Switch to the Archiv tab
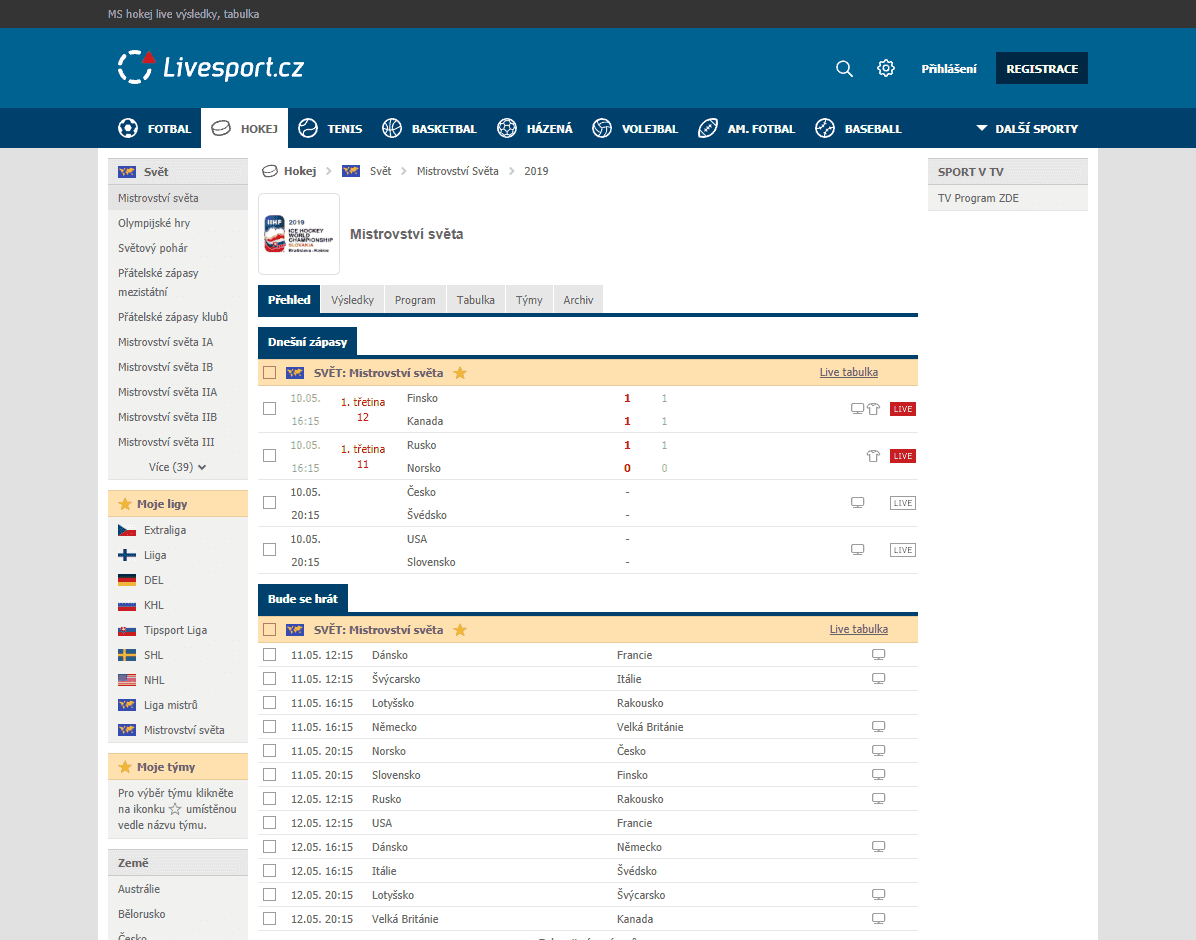Viewport: 1196px width, 940px height. click(x=578, y=300)
